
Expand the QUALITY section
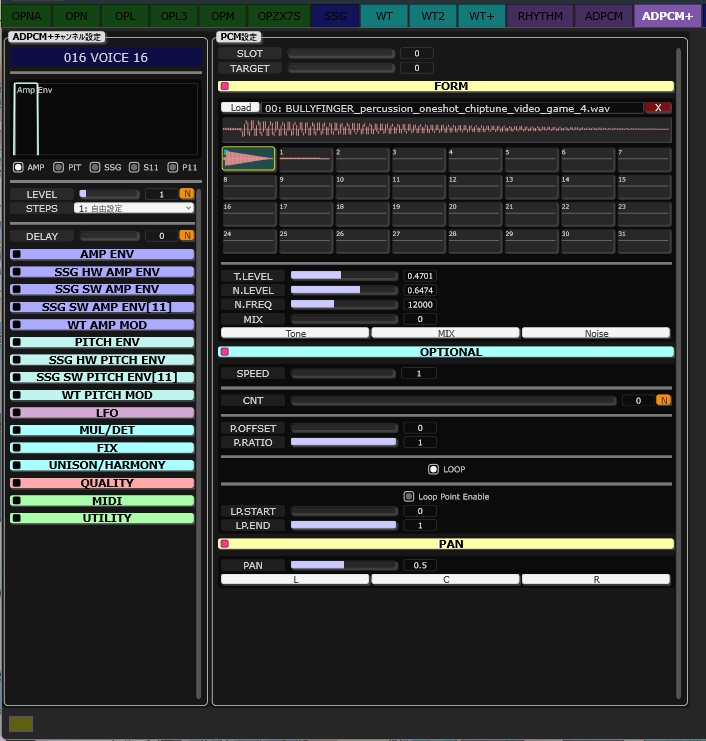(x=102, y=483)
